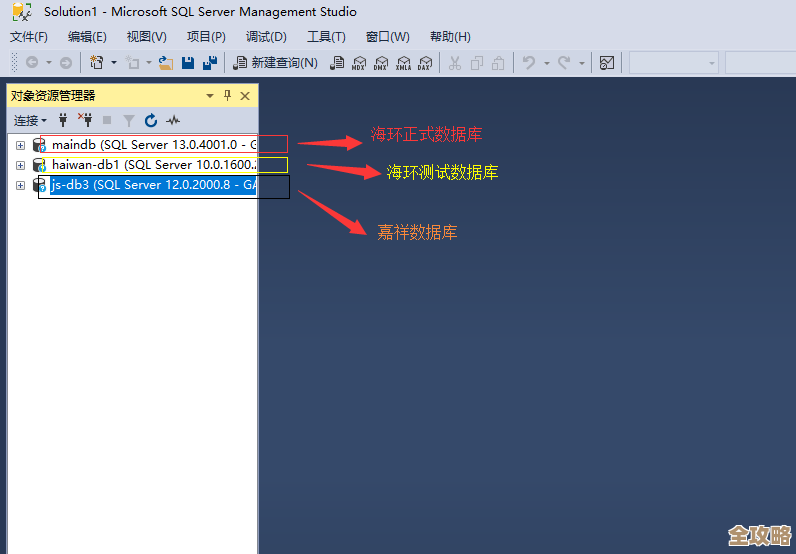
Task: Click the toolbar drag grip handle
Action: pos(14,62)
